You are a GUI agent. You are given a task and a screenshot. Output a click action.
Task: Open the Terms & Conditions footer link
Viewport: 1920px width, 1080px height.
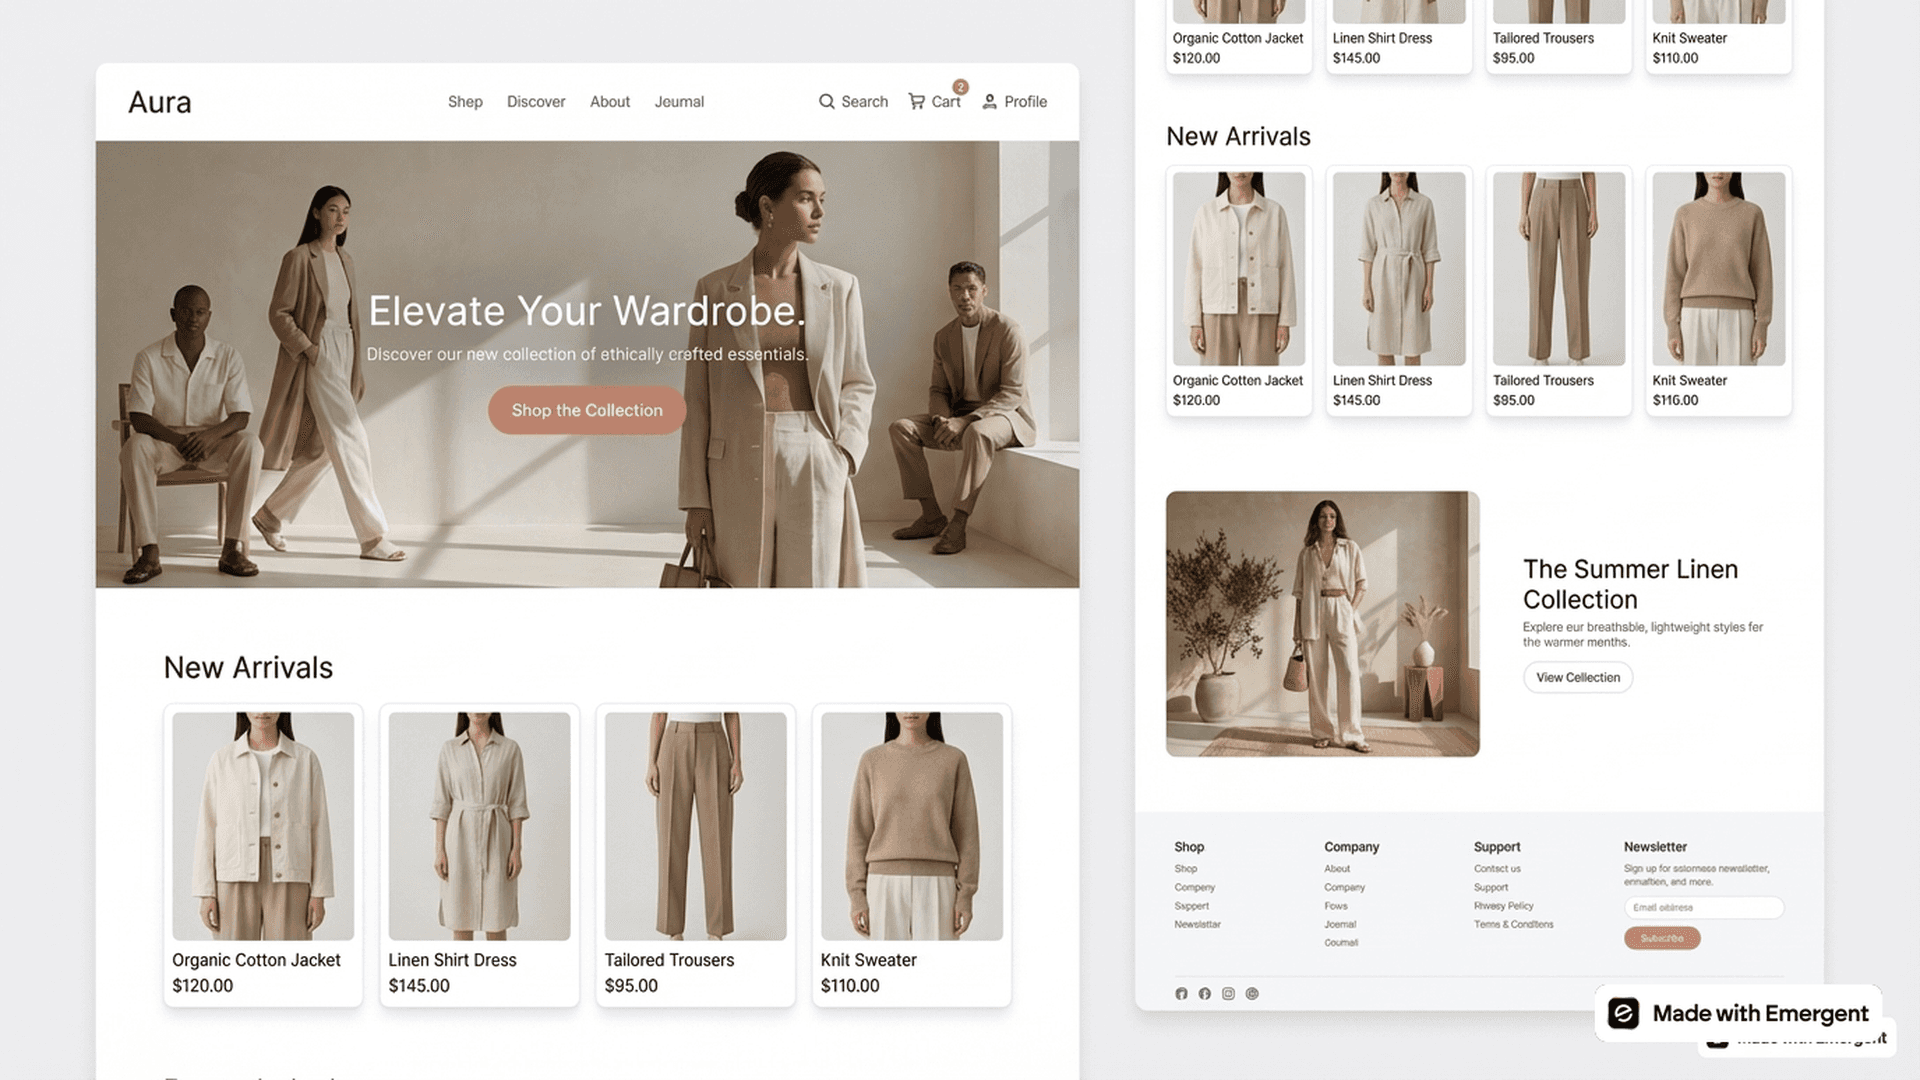1513,924
